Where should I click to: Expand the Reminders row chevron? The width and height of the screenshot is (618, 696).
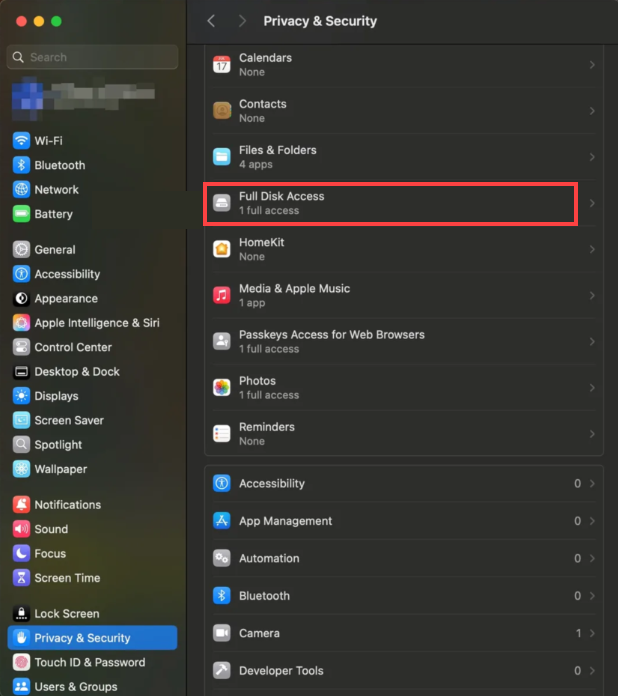click(x=592, y=434)
